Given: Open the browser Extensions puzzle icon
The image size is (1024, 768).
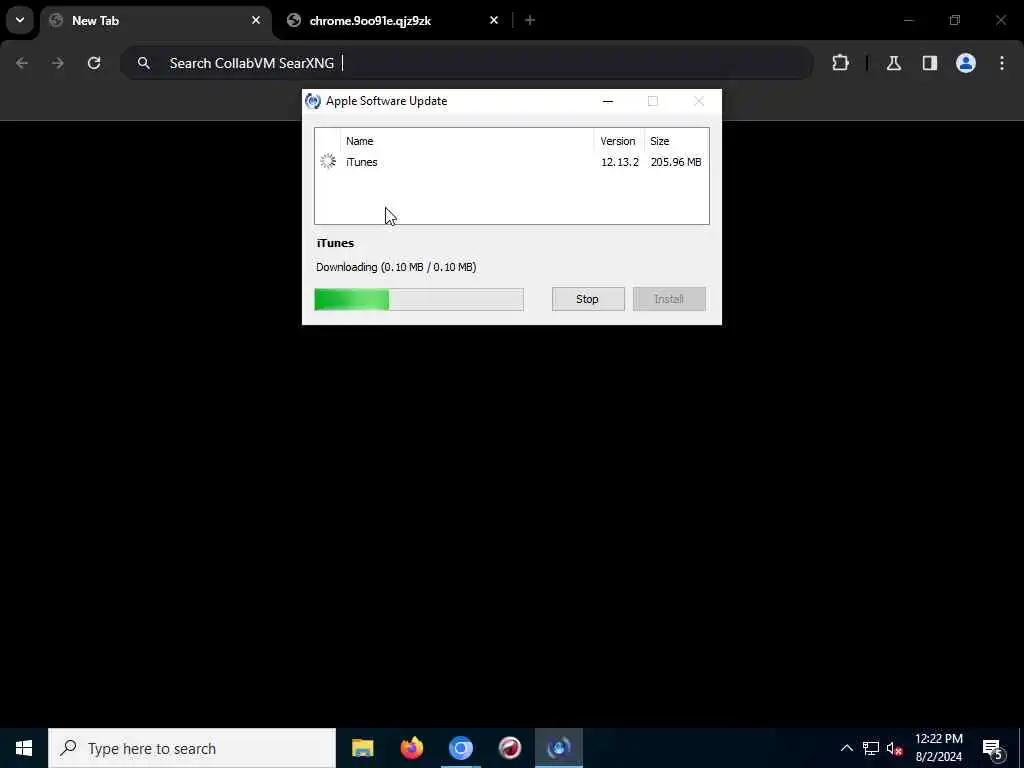Looking at the screenshot, I should coord(840,63).
